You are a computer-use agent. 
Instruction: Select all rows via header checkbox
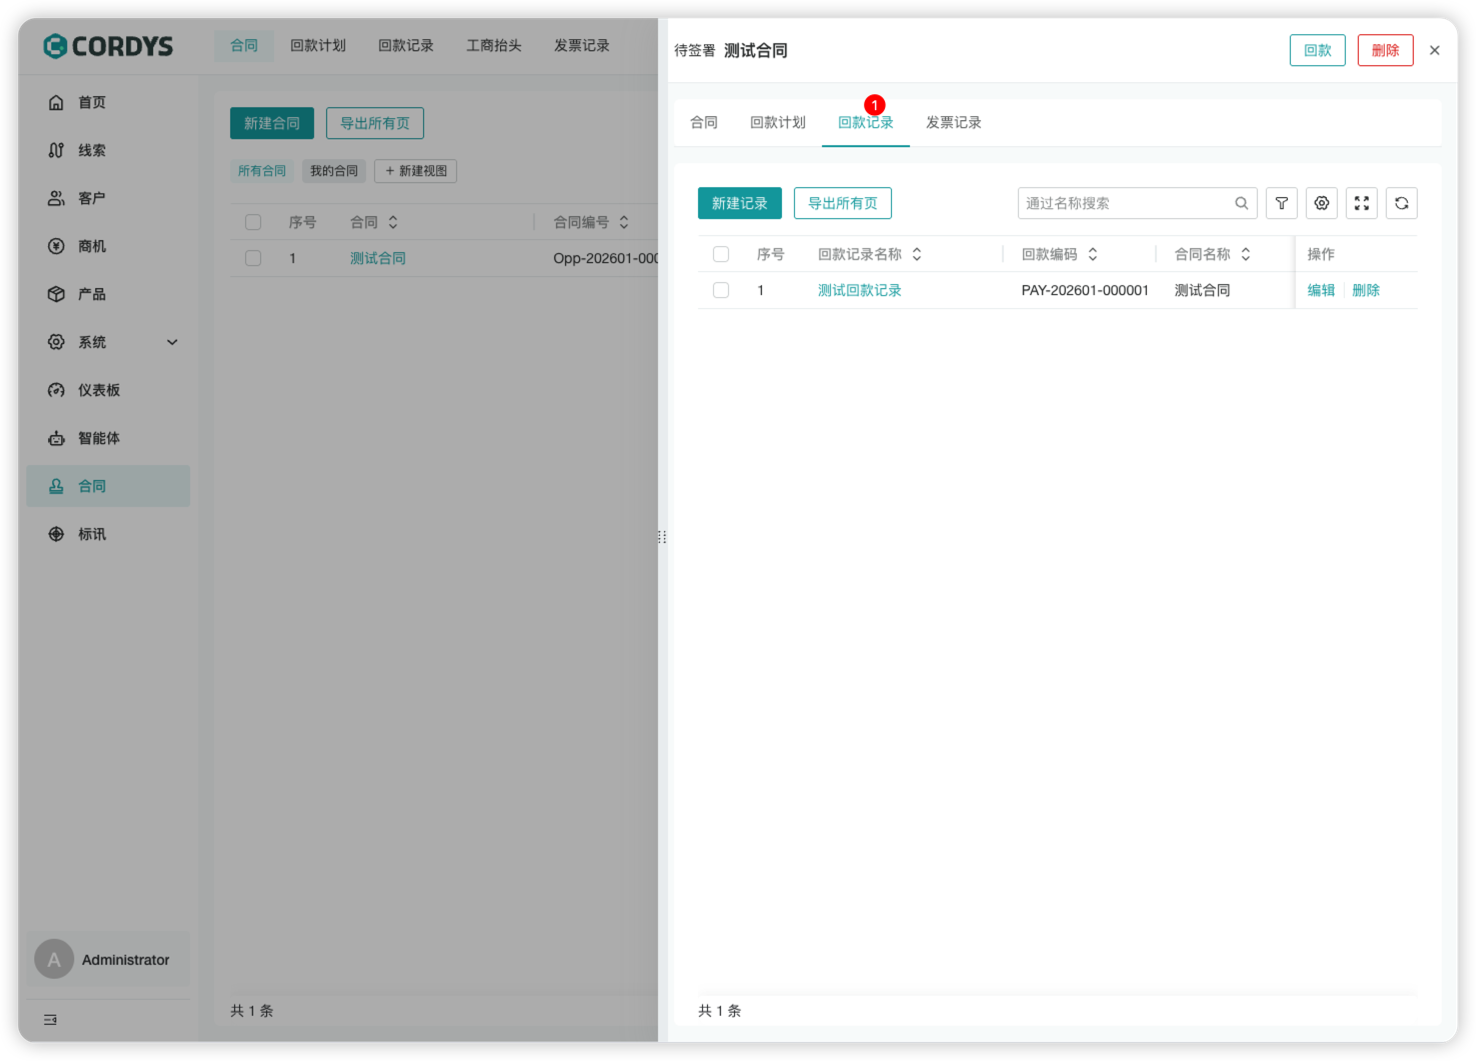click(x=720, y=254)
